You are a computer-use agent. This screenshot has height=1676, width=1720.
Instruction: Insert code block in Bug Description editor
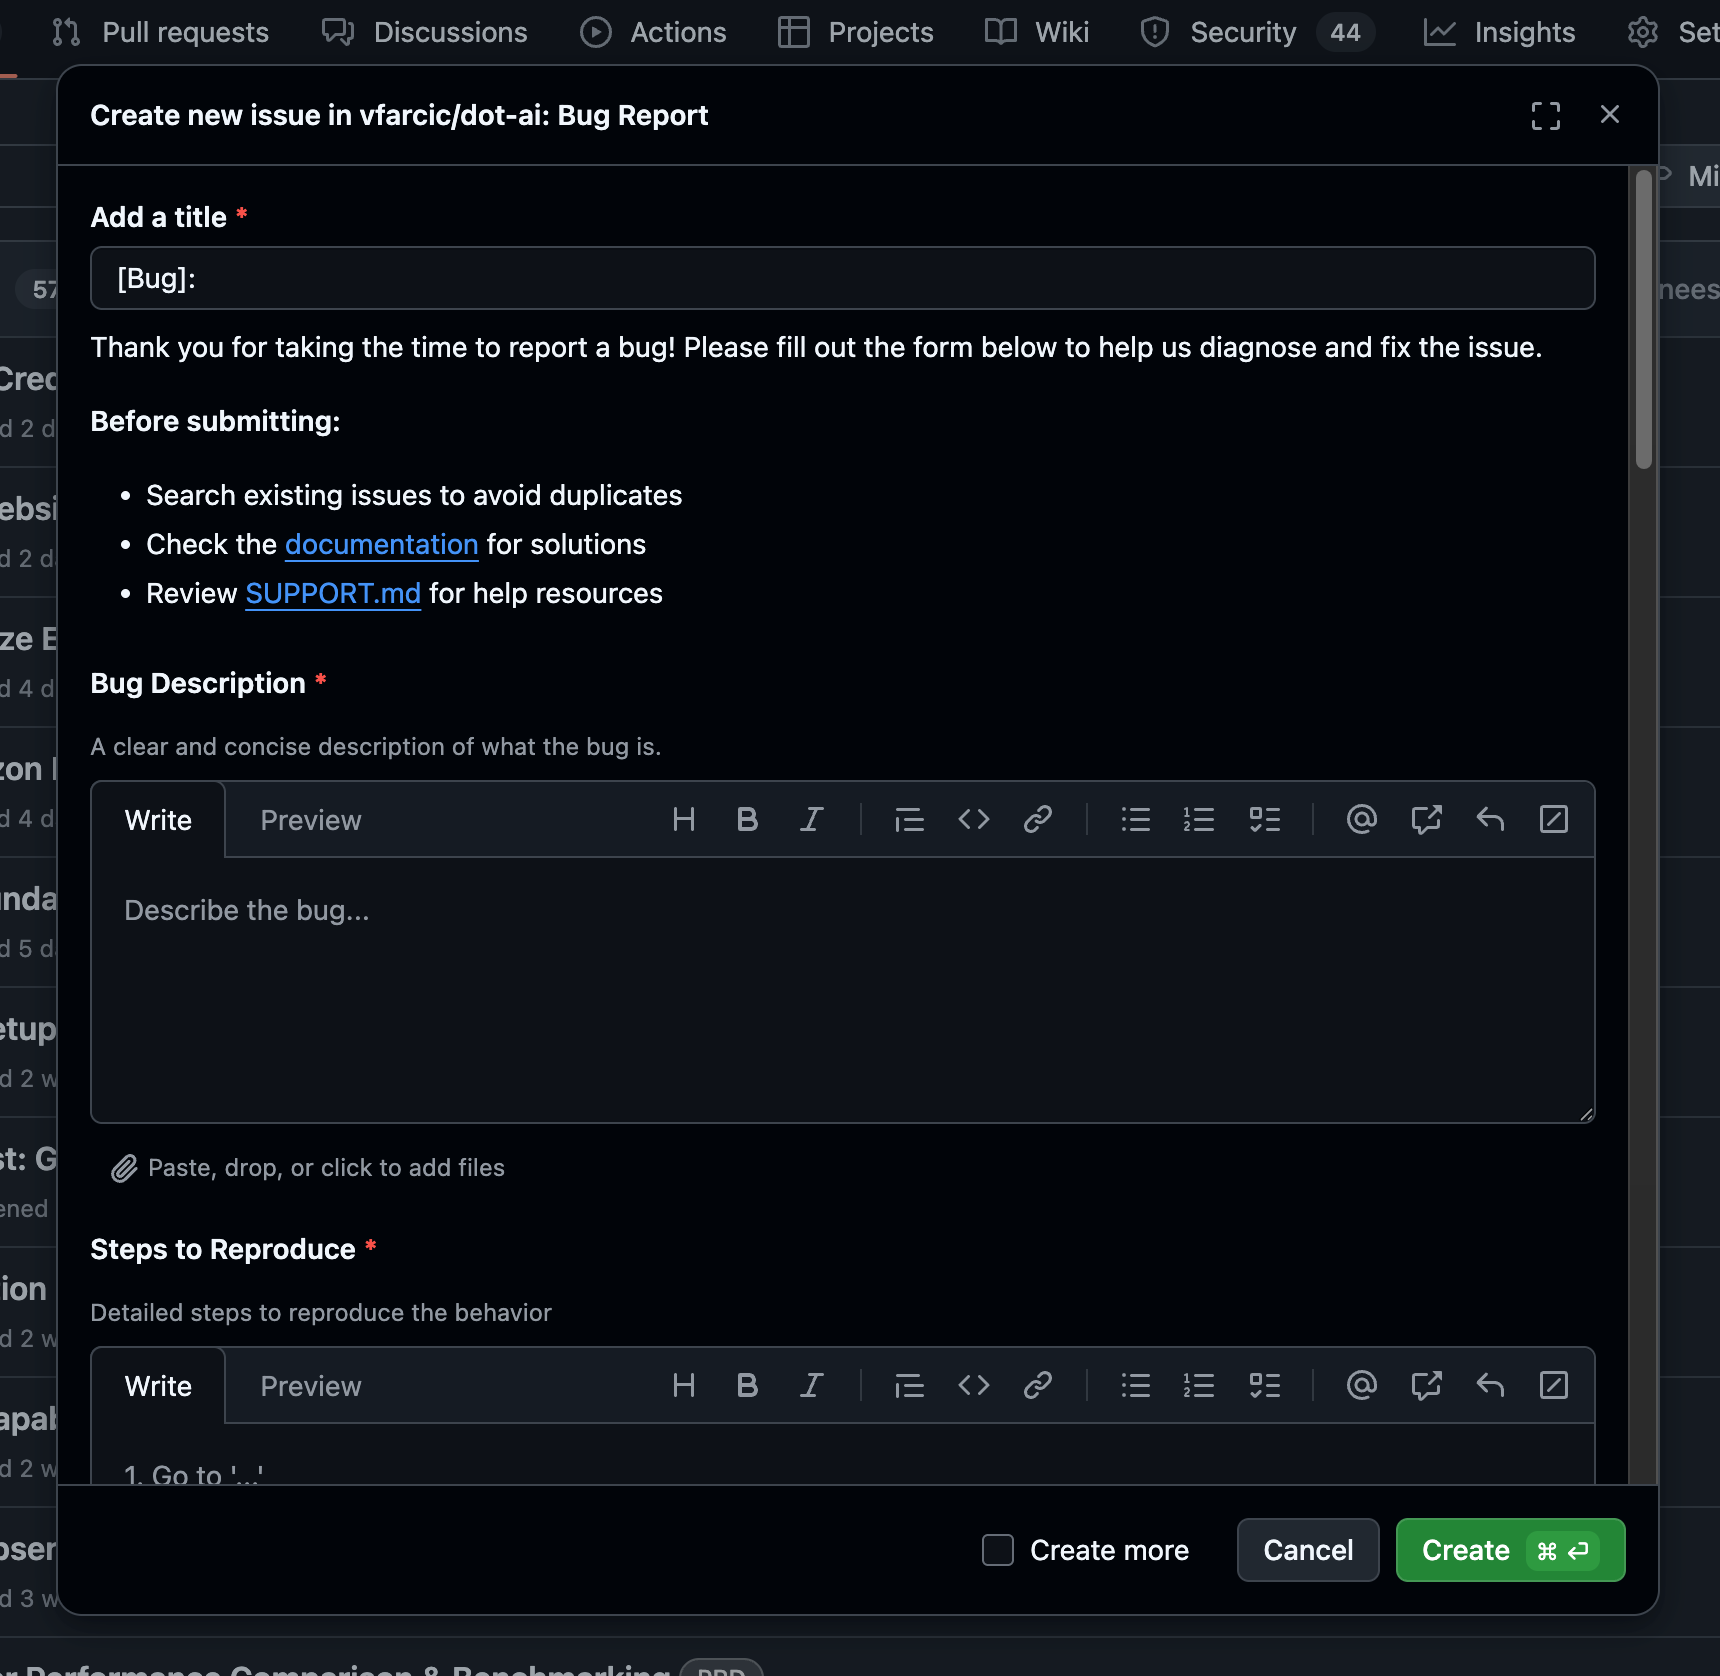point(973,820)
